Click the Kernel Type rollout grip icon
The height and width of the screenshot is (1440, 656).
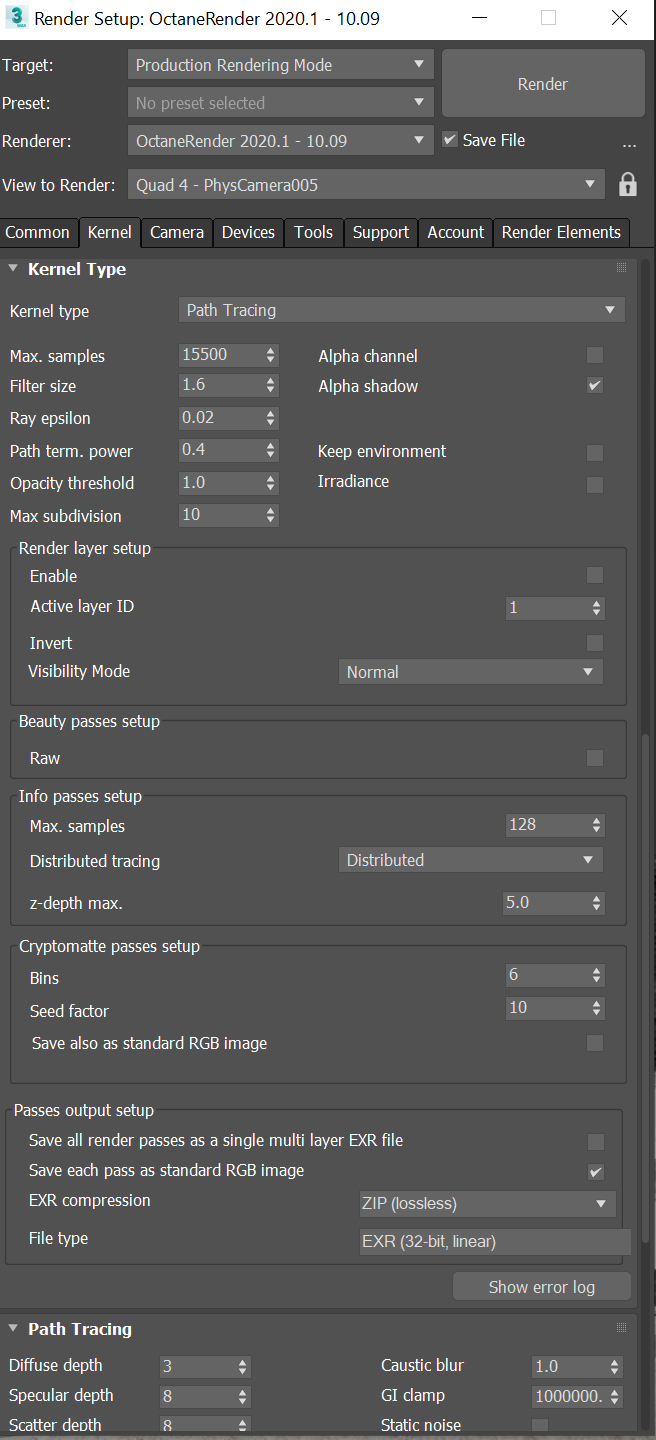click(x=621, y=268)
